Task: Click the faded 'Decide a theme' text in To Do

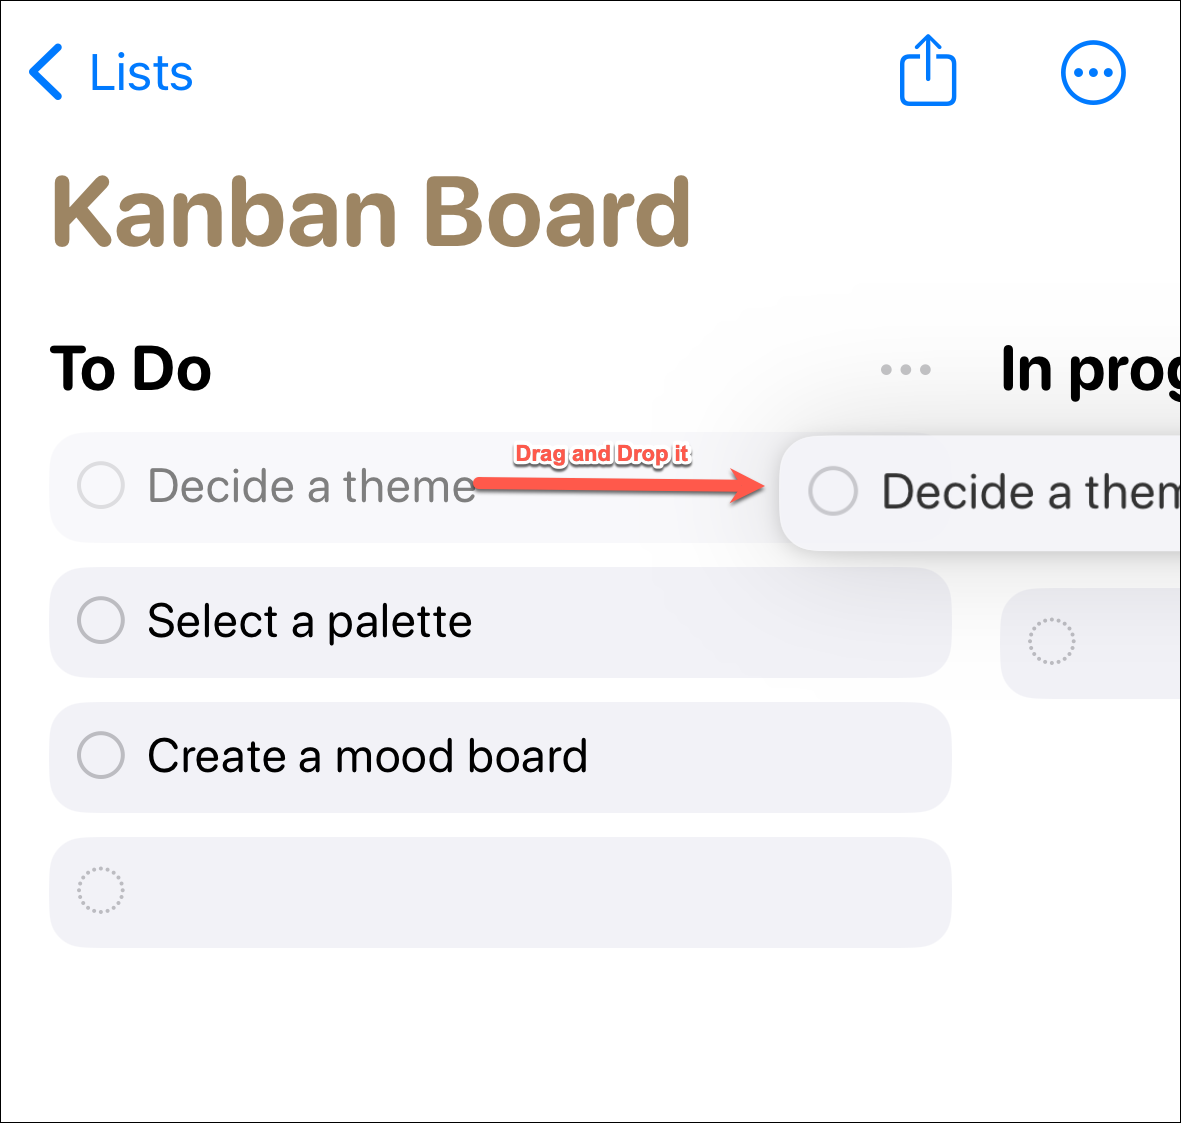Action: point(311,486)
